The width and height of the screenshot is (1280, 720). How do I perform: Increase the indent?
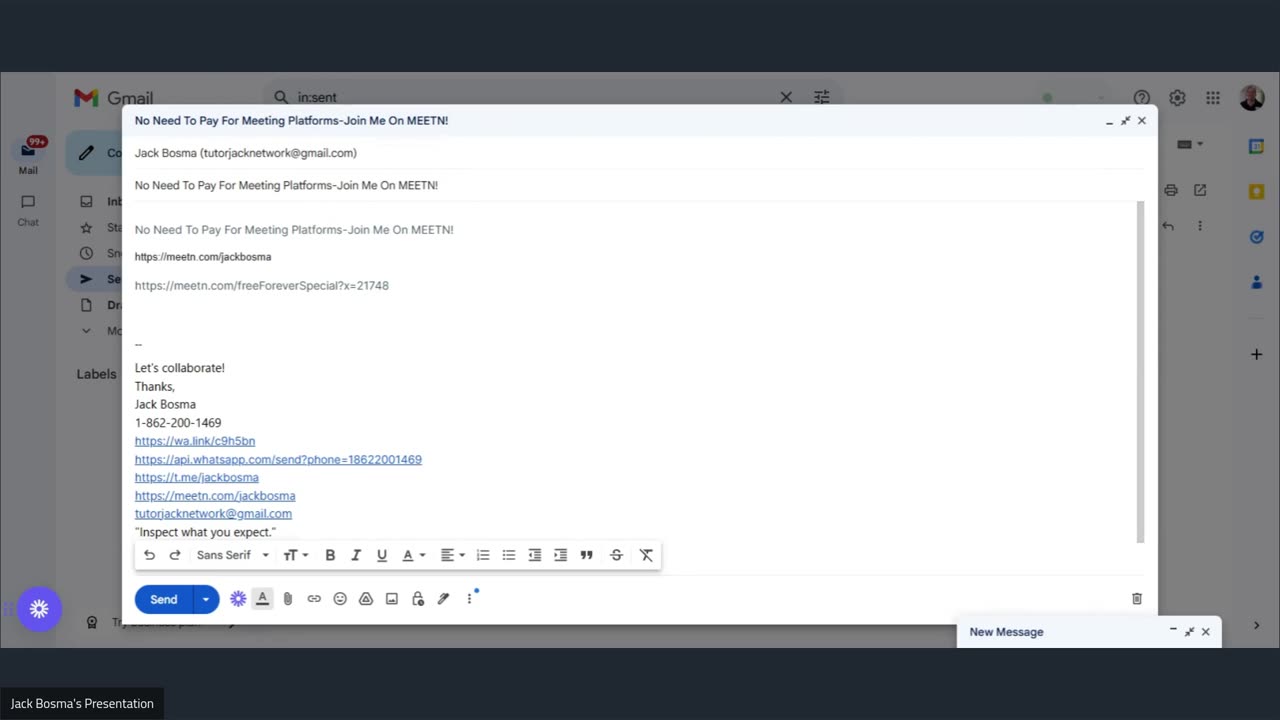pos(561,555)
